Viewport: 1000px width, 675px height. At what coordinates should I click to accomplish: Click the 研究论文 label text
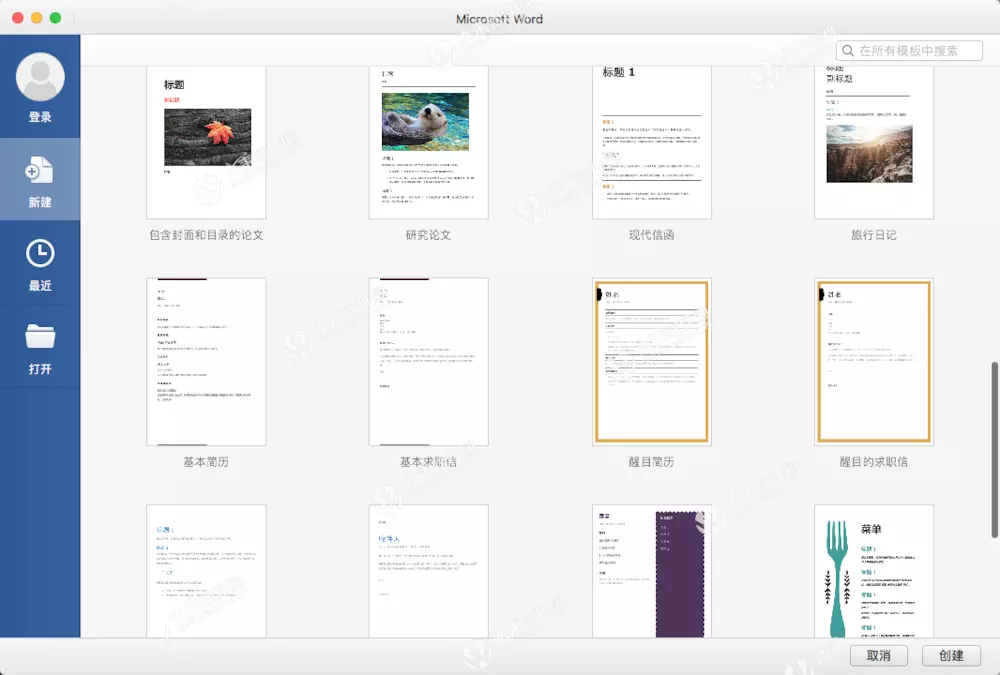click(x=429, y=235)
